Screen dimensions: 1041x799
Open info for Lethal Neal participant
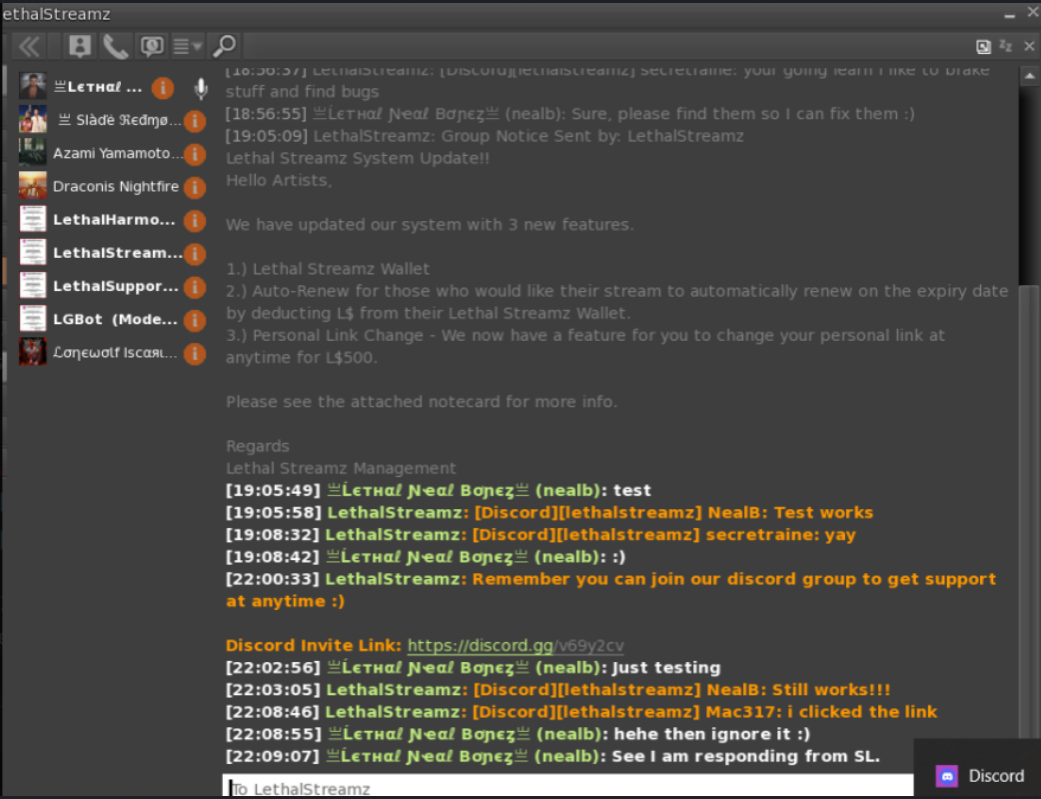(163, 88)
